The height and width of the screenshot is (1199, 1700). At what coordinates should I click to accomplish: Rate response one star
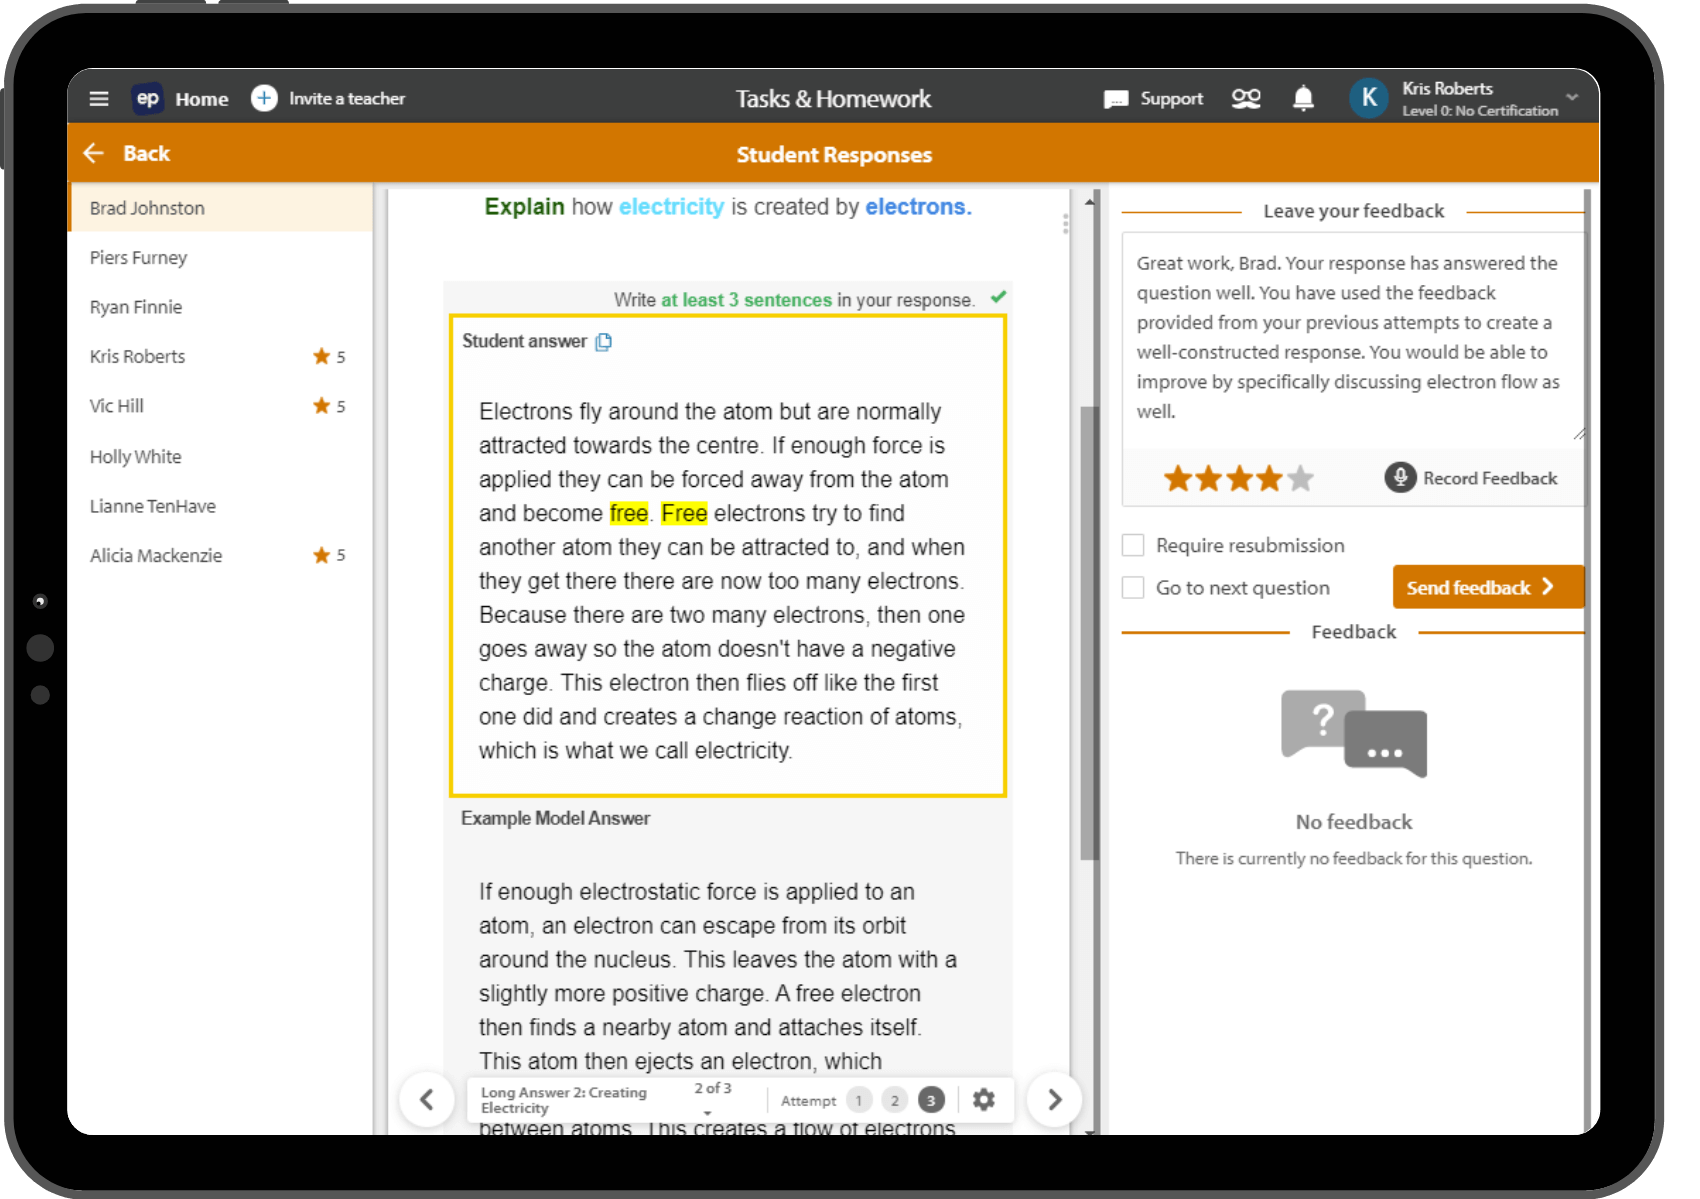(1178, 479)
